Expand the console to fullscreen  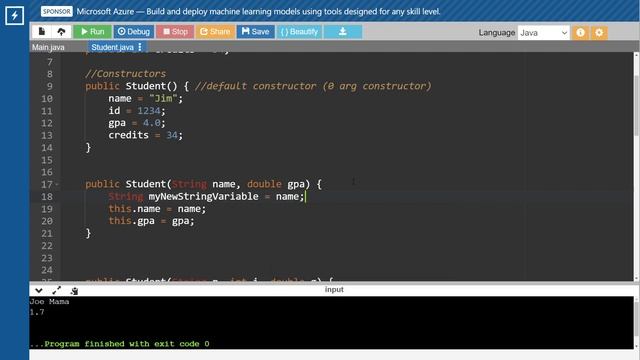point(57,290)
